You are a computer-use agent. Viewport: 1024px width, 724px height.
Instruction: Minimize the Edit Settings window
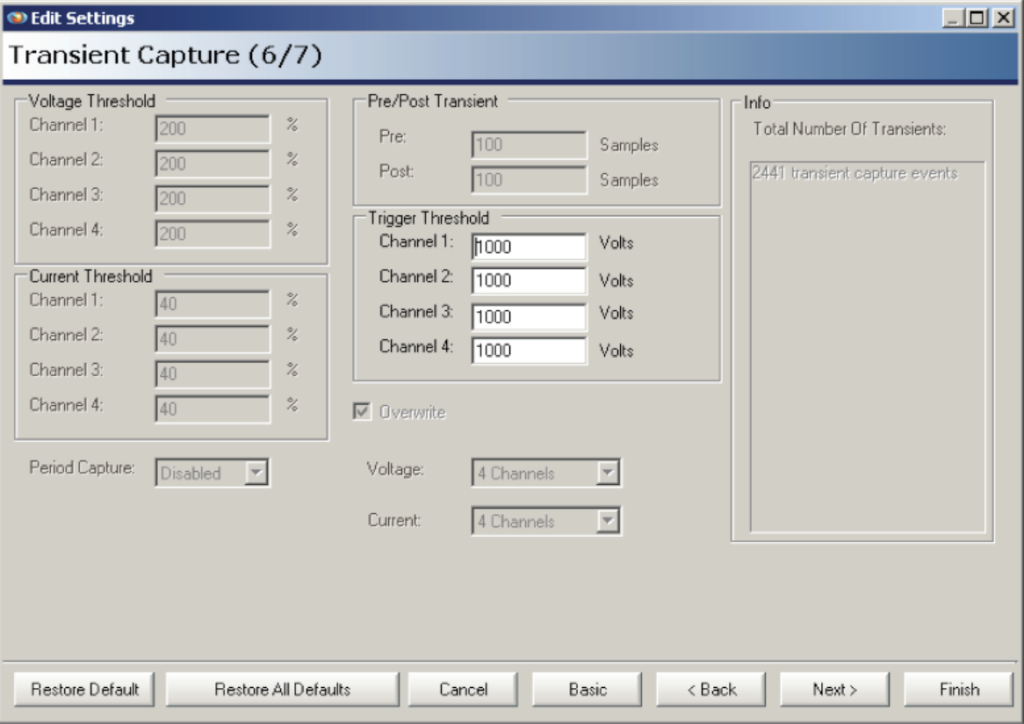(x=953, y=18)
